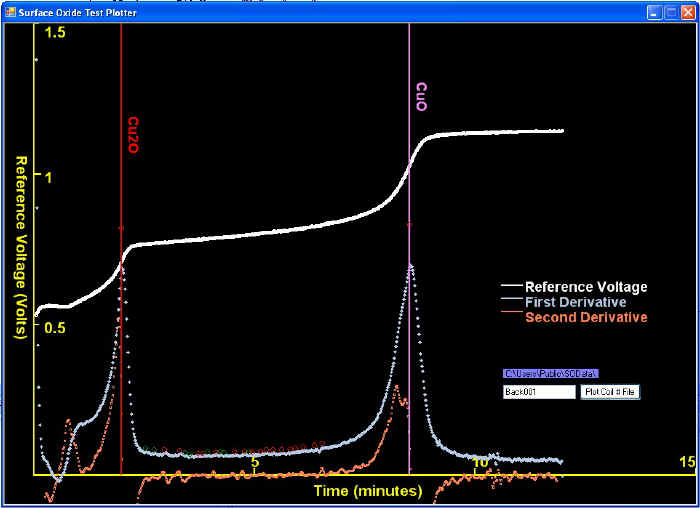The image size is (700, 508).
Task: Click the orange legend line for Second Derivative
Action: (x=510, y=317)
